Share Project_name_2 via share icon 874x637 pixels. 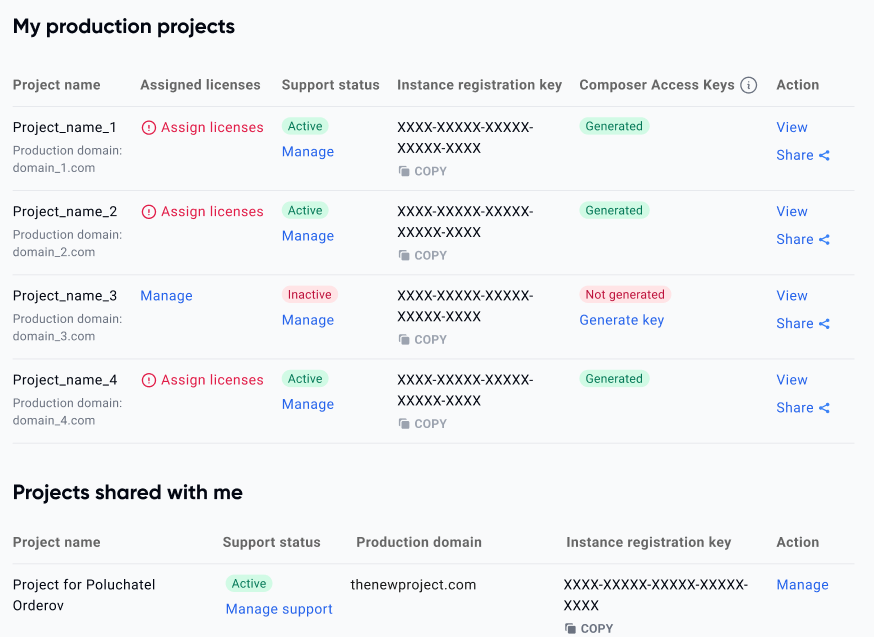coord(824,239)
